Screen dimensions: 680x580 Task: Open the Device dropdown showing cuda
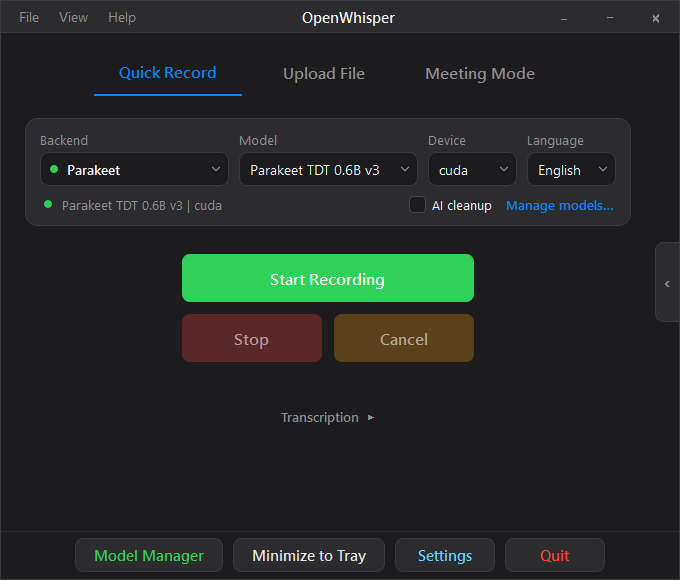pyautogui.click(x=472, y=170)
